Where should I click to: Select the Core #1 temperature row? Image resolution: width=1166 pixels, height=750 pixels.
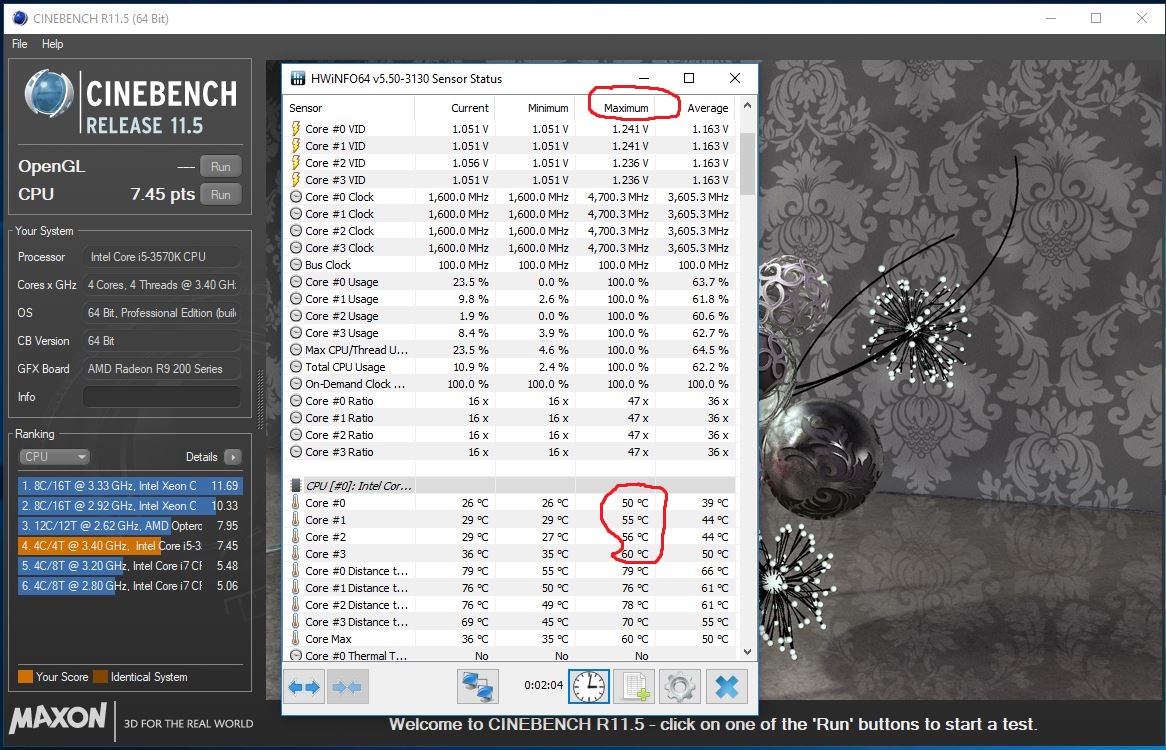tap(509, 520)
